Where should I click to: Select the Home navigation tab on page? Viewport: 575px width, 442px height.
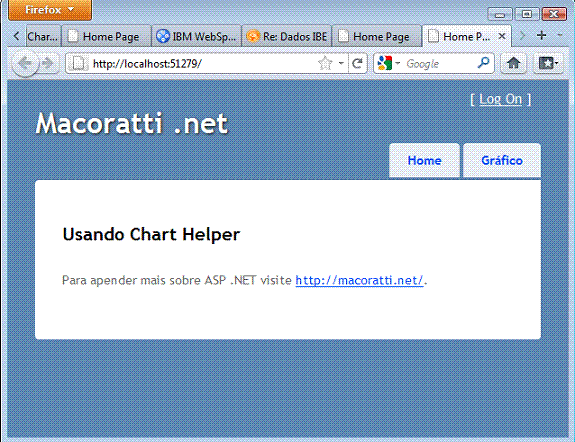click(424, 161)
